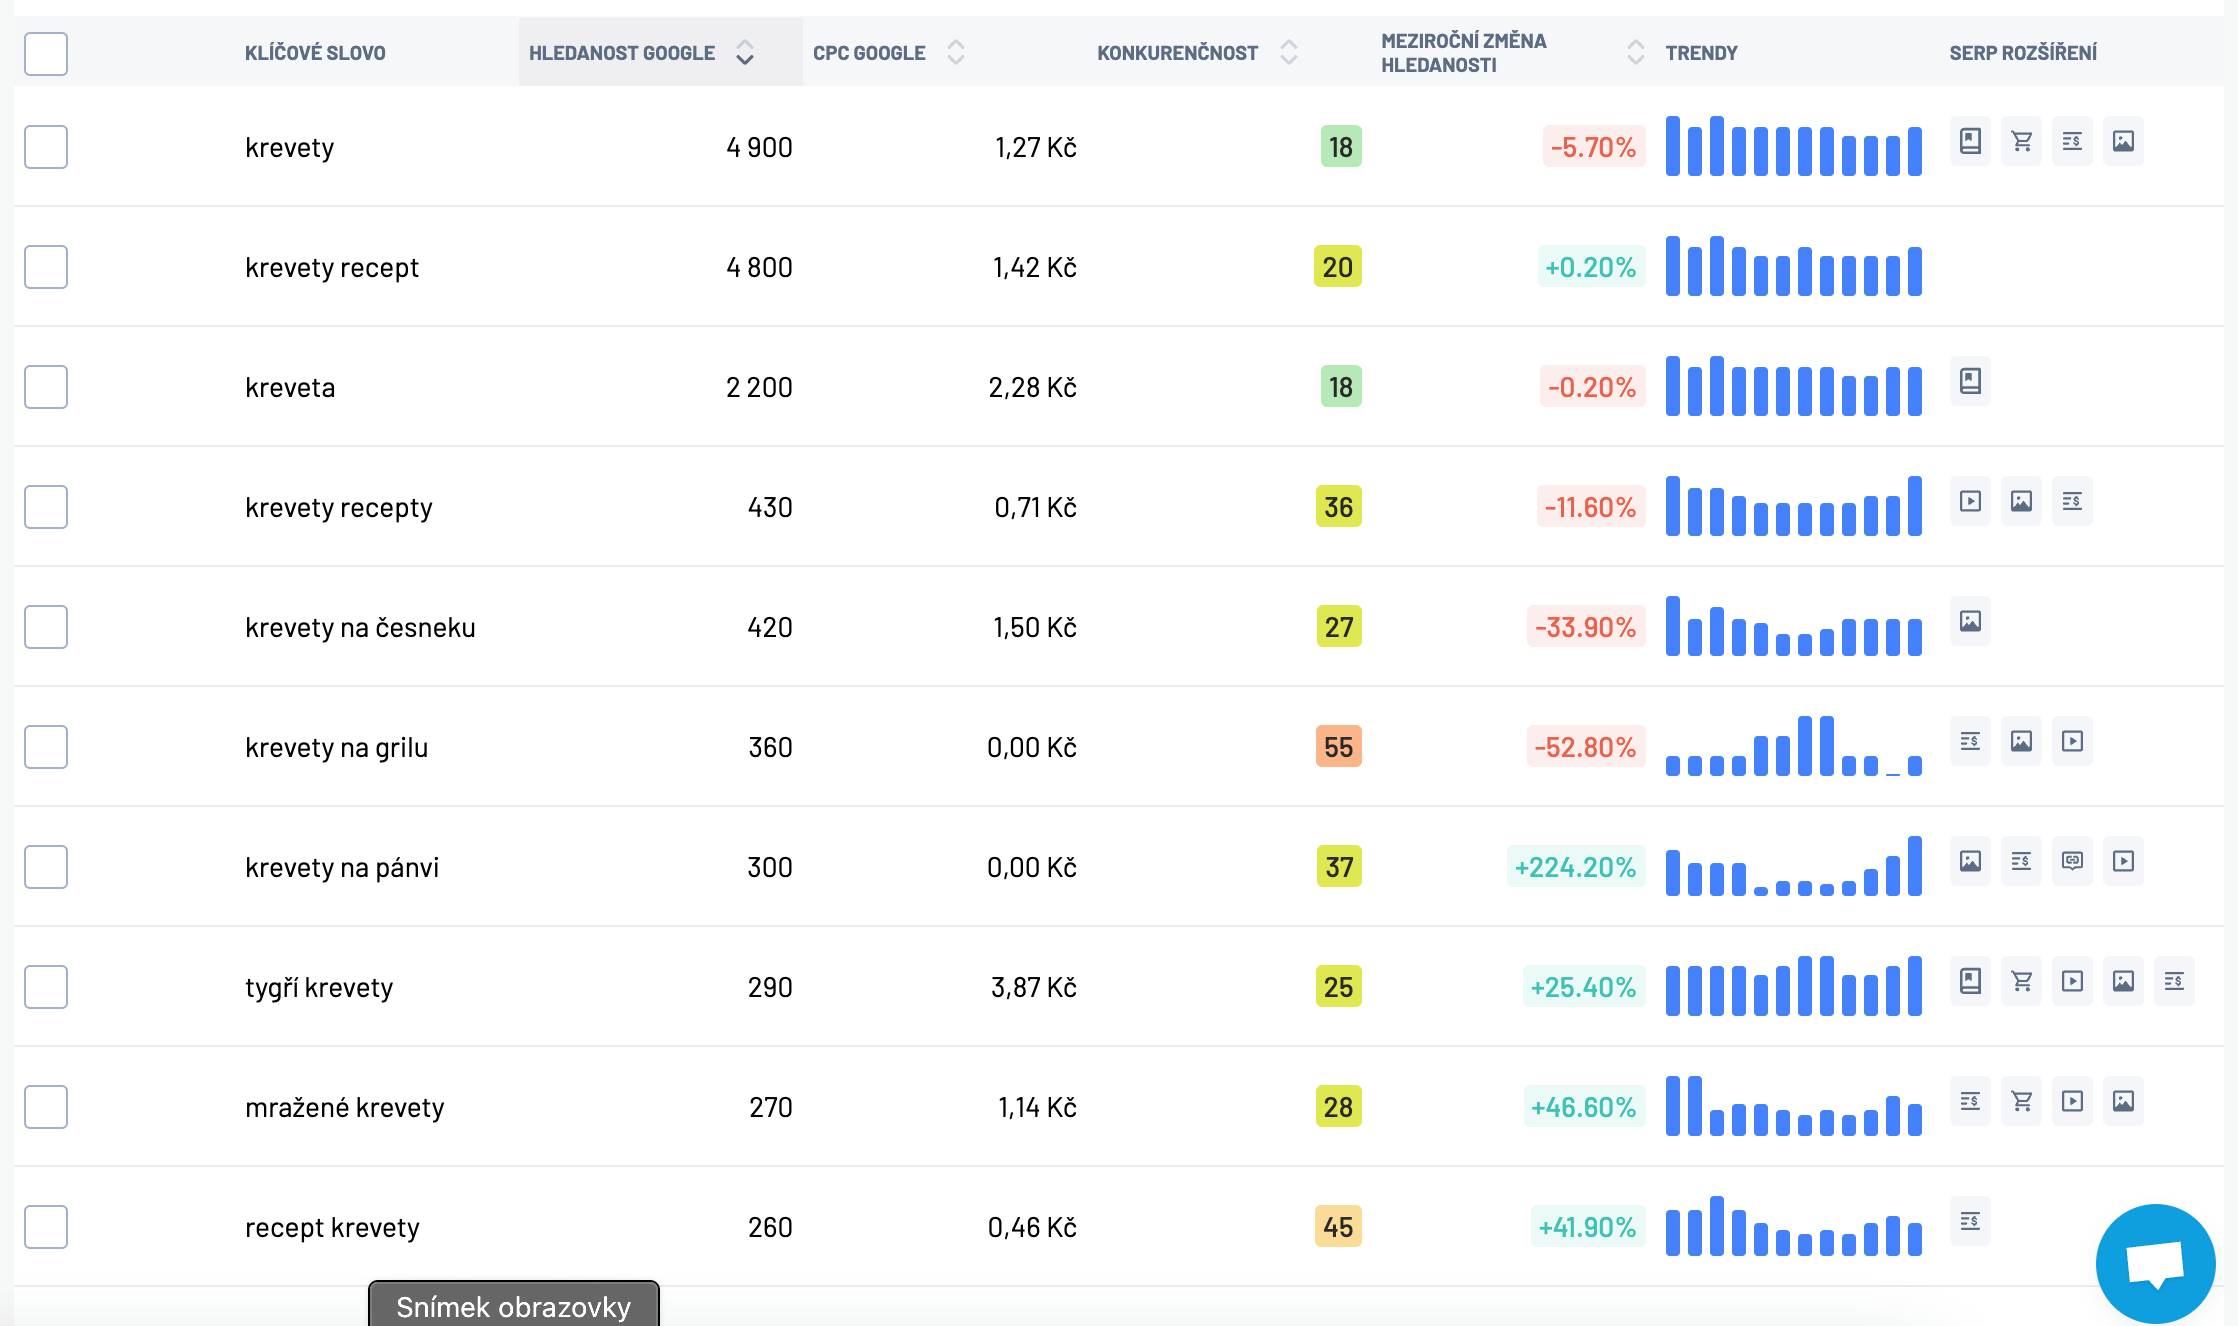This screenshot has height=1326, width=2238.
Task: Click the paid ads icon in mražené krevety row
Action: coord(1970,1101)
